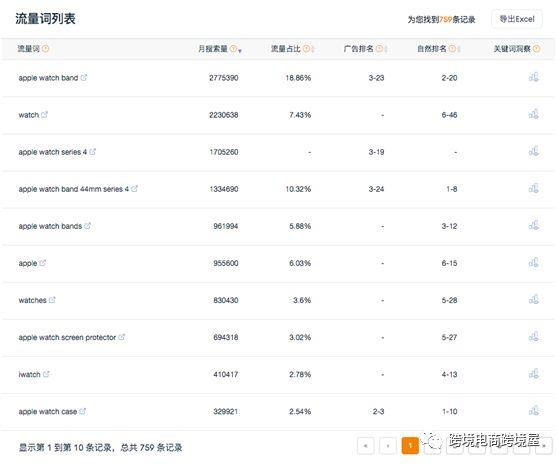557x465 pixels.
Task: Select keyword text iwatch
Action: point(29,374)
